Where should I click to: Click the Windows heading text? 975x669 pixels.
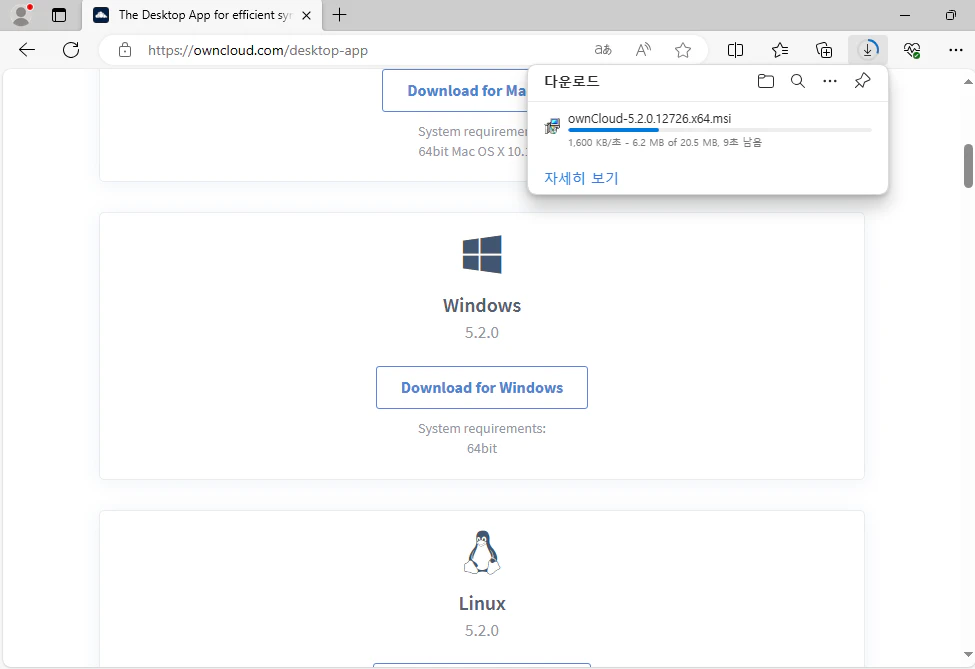point(482,305)
